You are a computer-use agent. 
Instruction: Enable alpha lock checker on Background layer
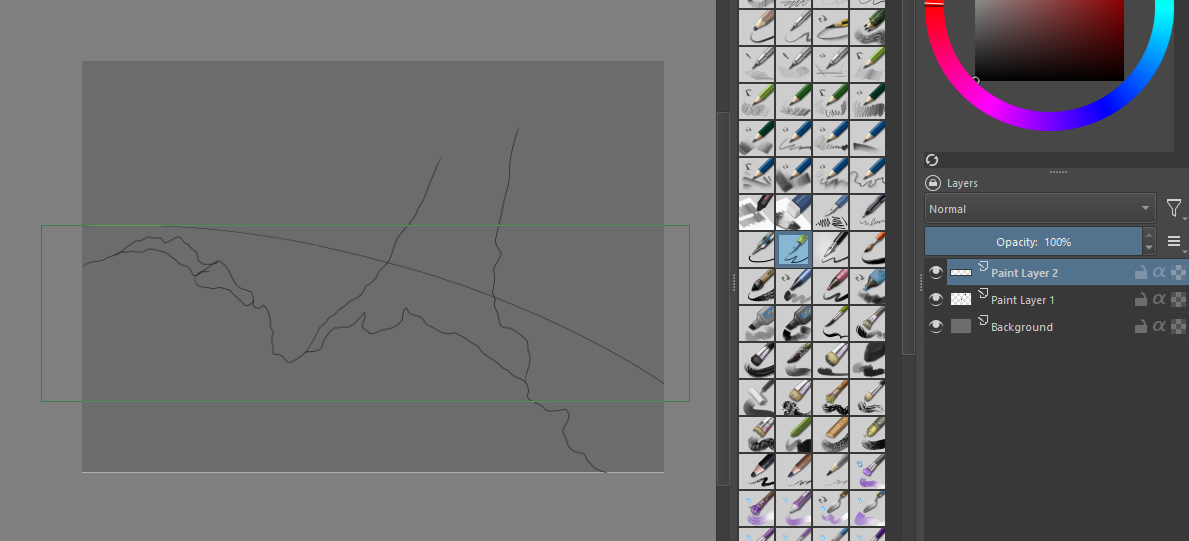click(1178, 326)
